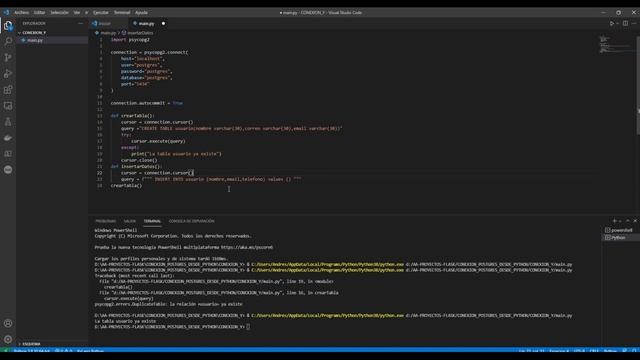This screenshot has height=360, width=640.
Task: Open the Ayuda menu
Action: click(141, 13)
